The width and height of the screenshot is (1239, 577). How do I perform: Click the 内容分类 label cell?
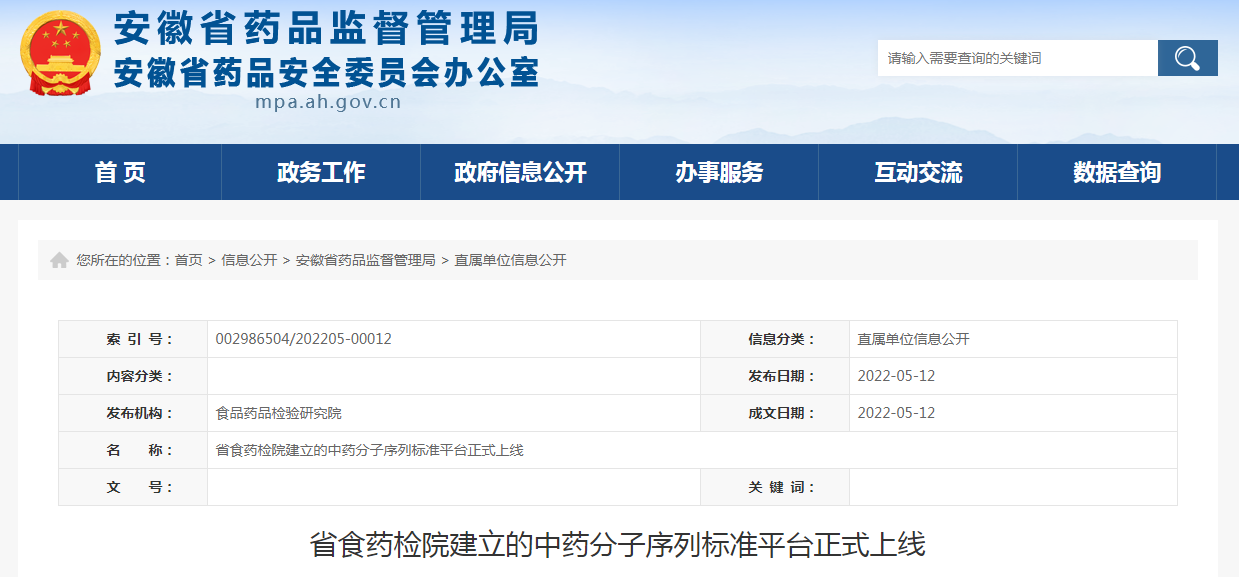coord(133,376)
